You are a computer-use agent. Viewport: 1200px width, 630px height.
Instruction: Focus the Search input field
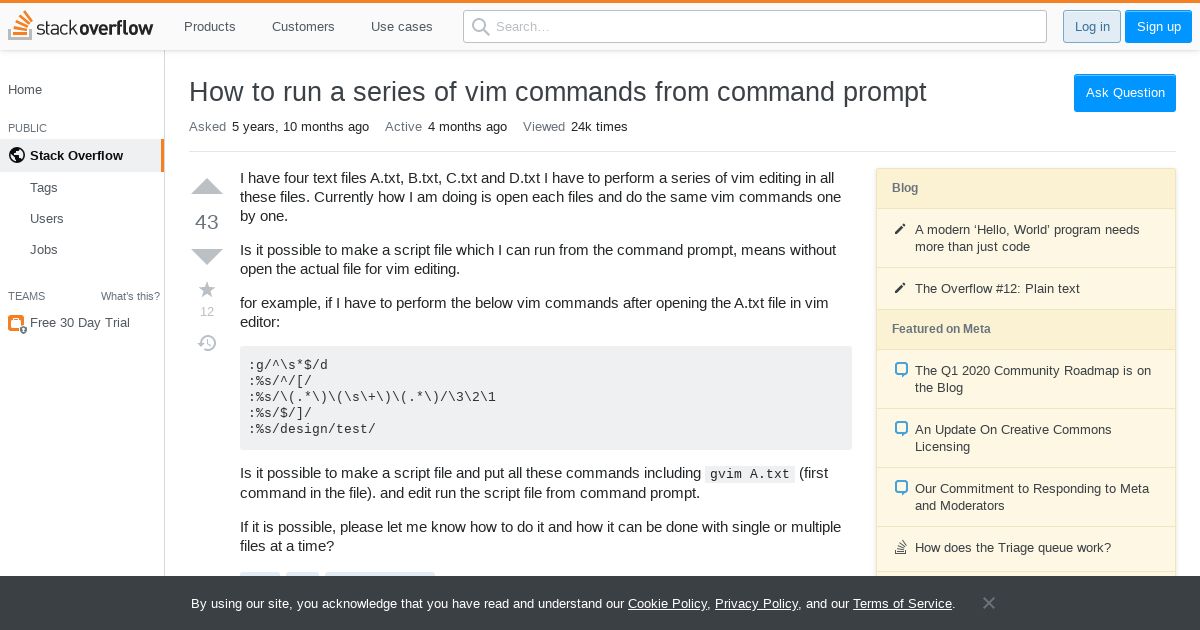point(755,27)
